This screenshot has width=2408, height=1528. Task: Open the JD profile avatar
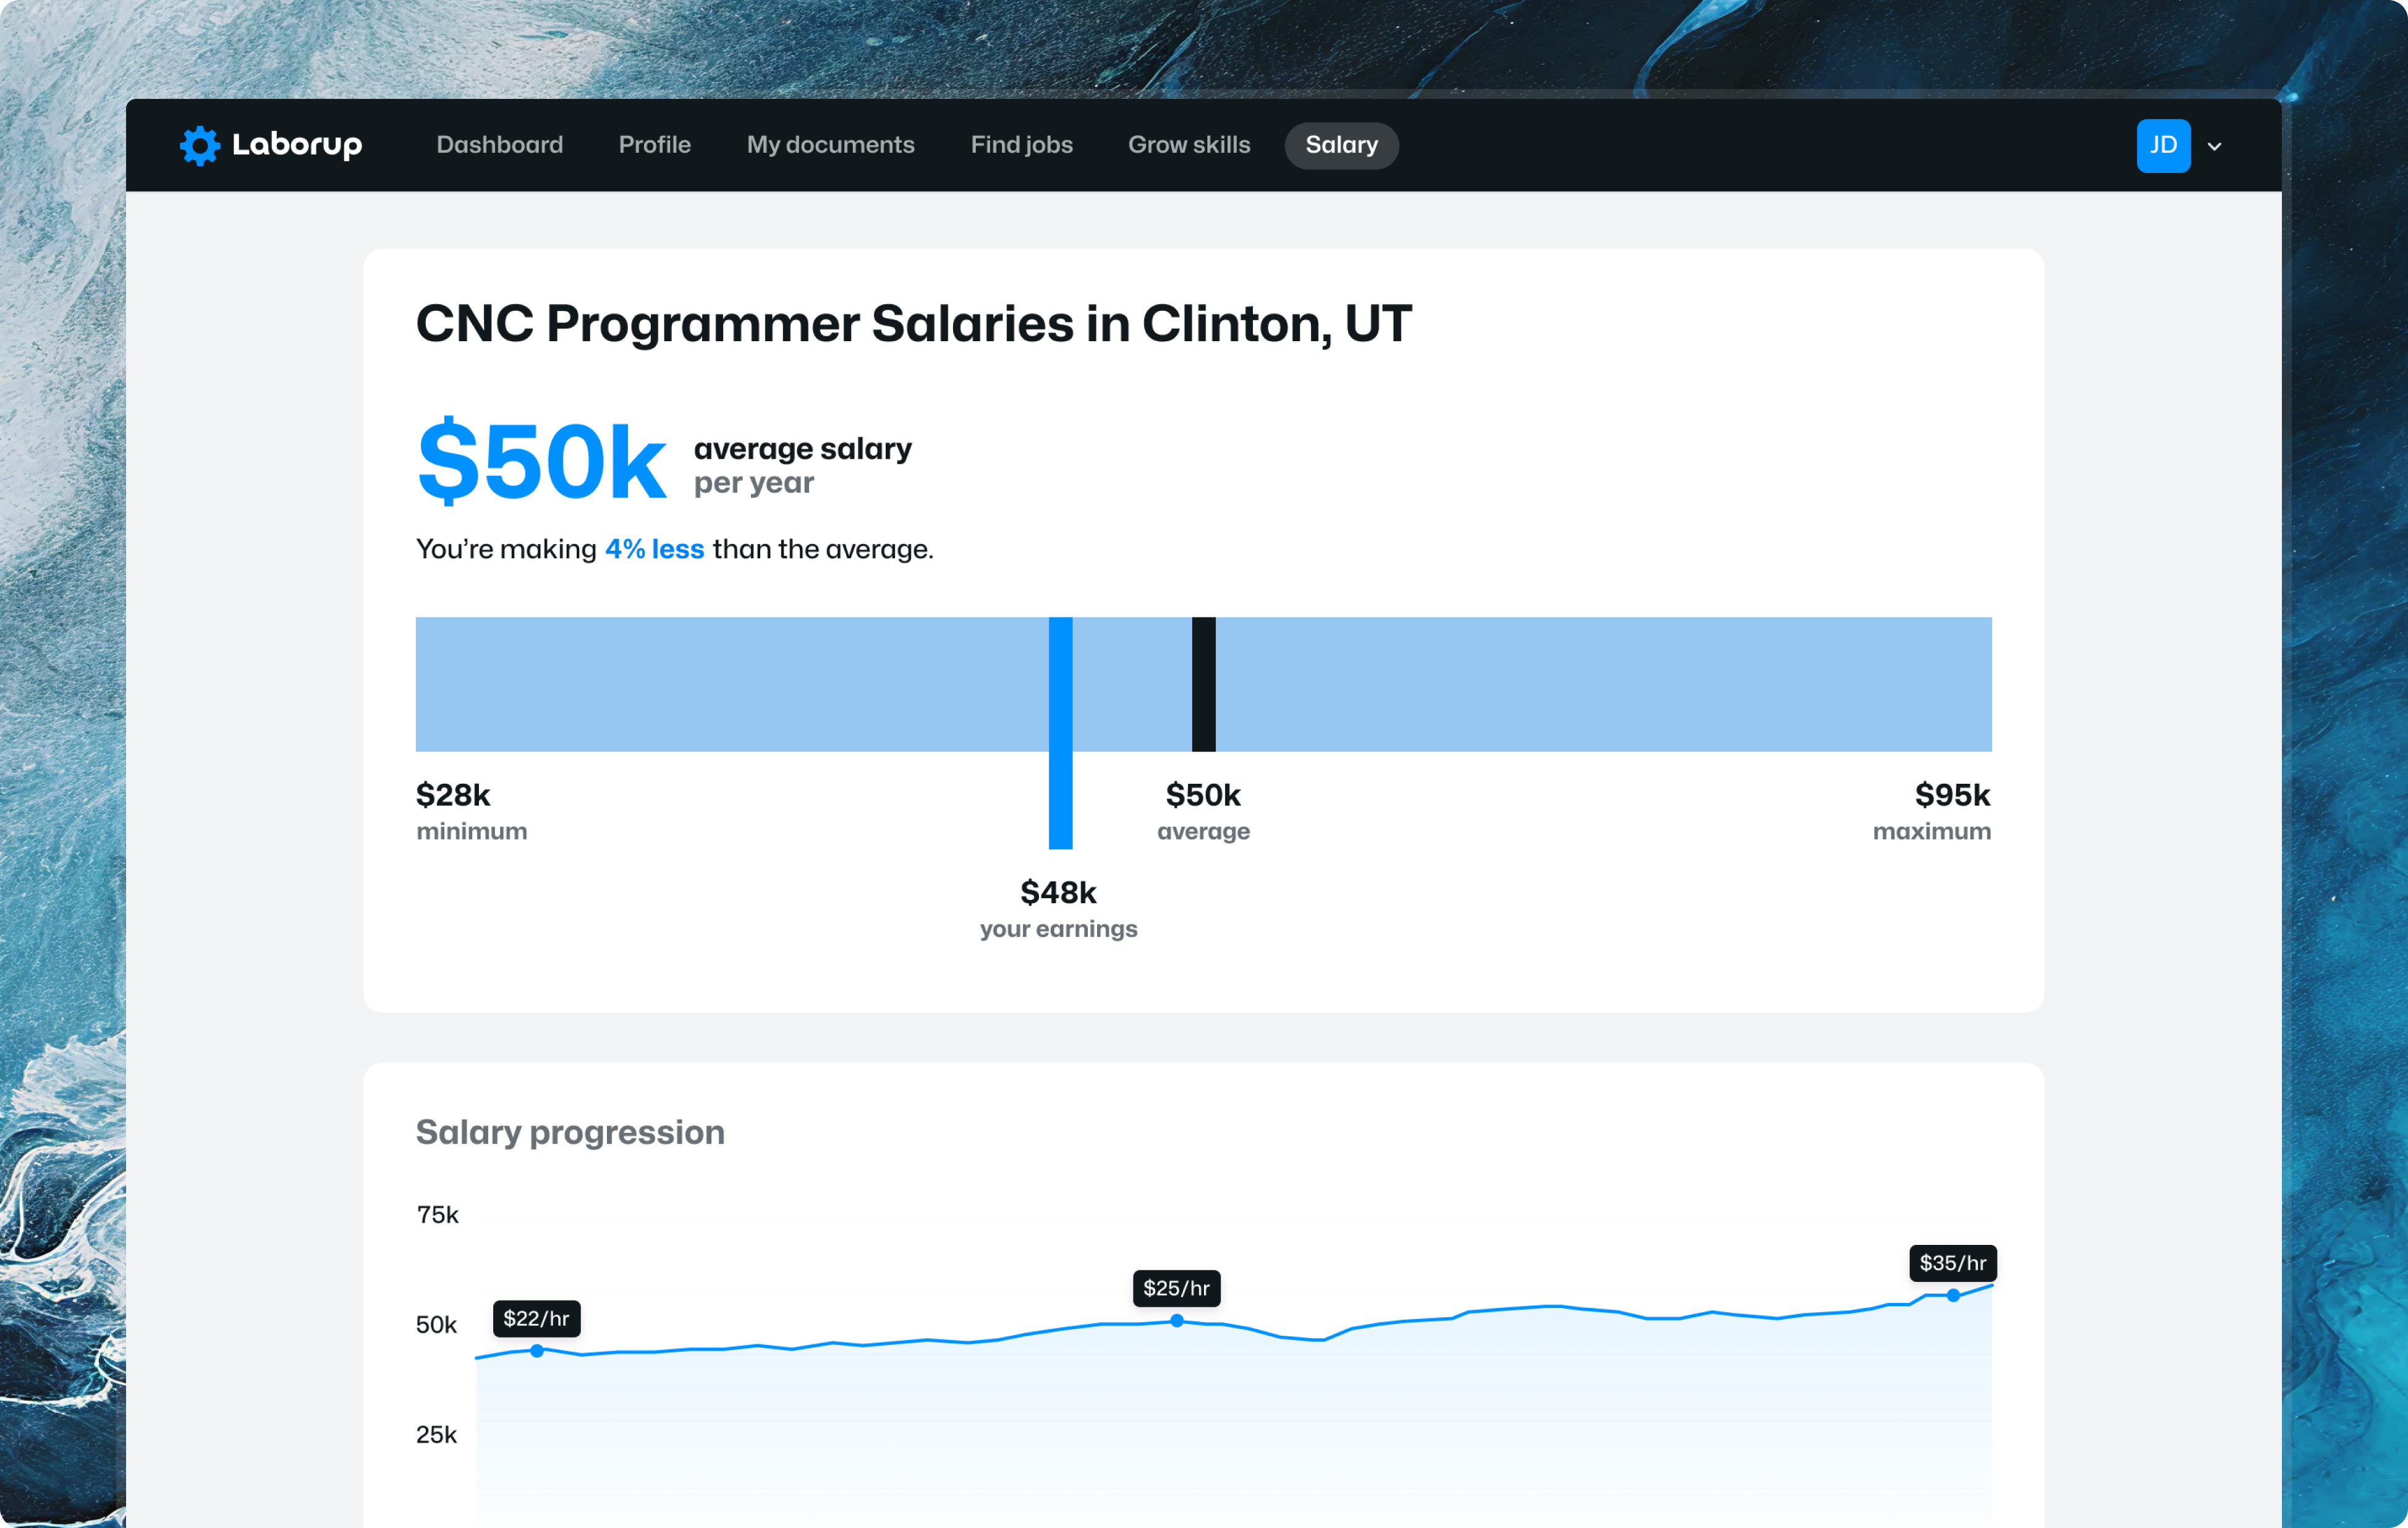coord(2164,145)
